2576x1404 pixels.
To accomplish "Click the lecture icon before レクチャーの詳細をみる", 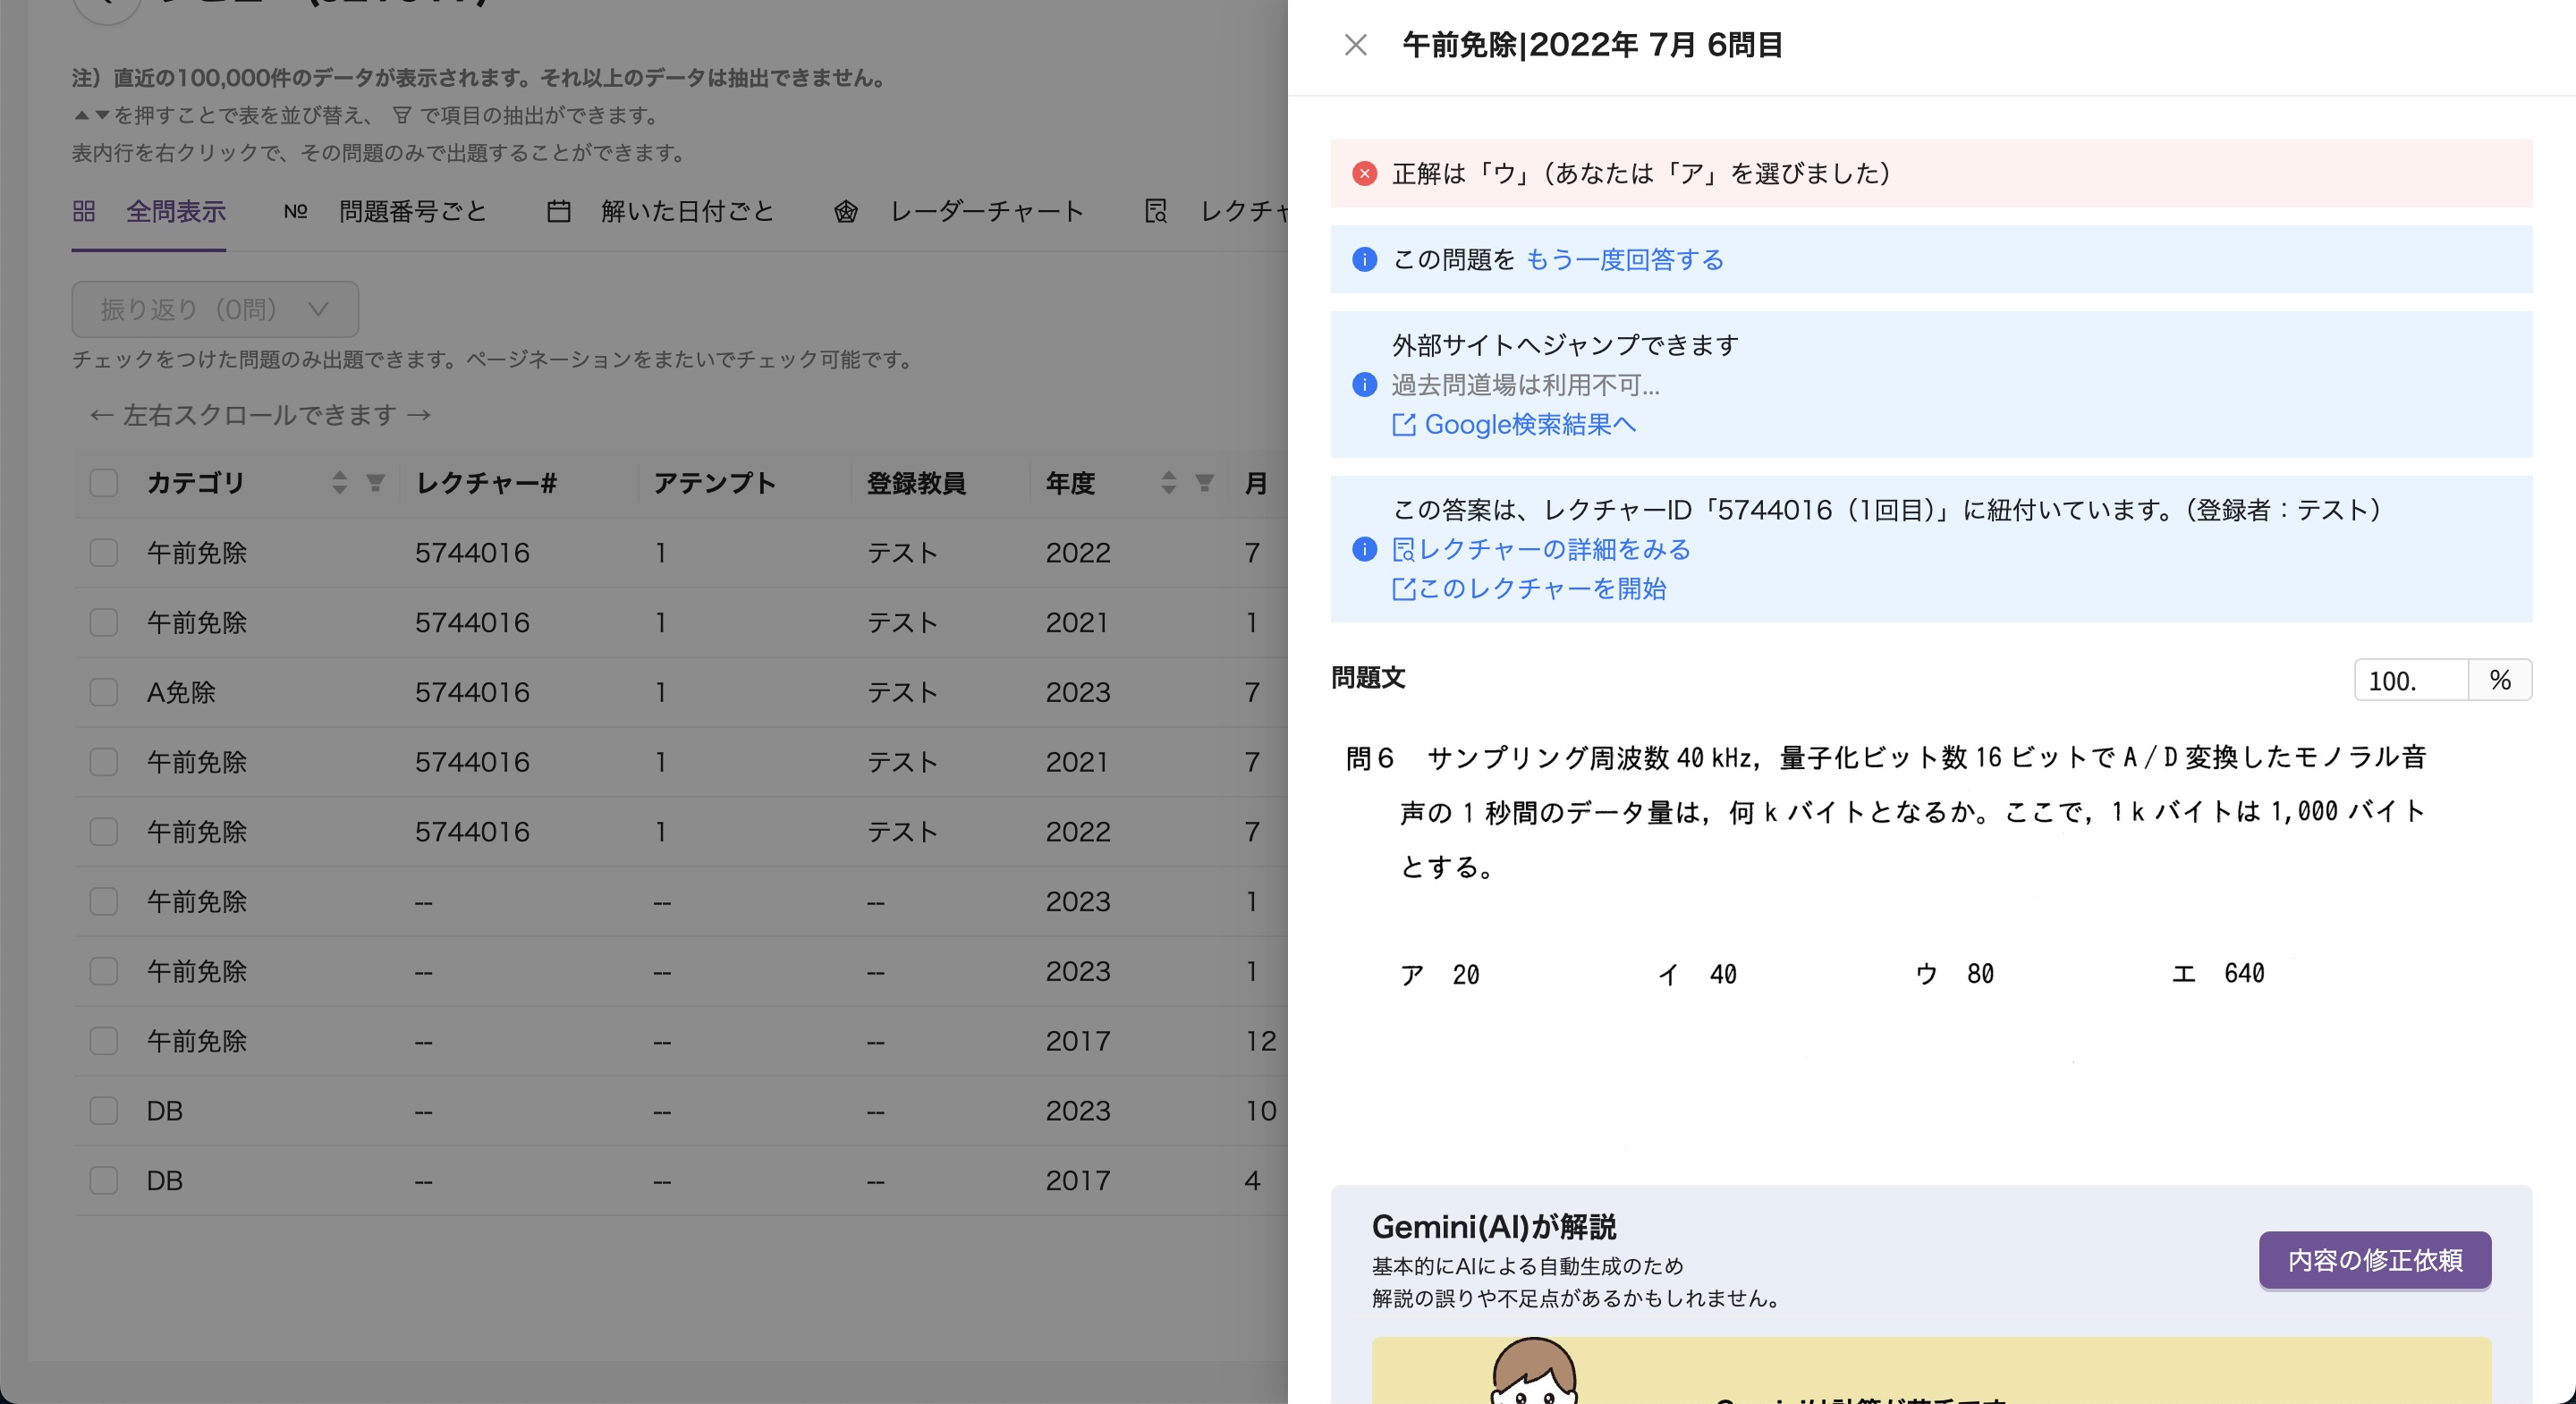I will (1404, 550).
